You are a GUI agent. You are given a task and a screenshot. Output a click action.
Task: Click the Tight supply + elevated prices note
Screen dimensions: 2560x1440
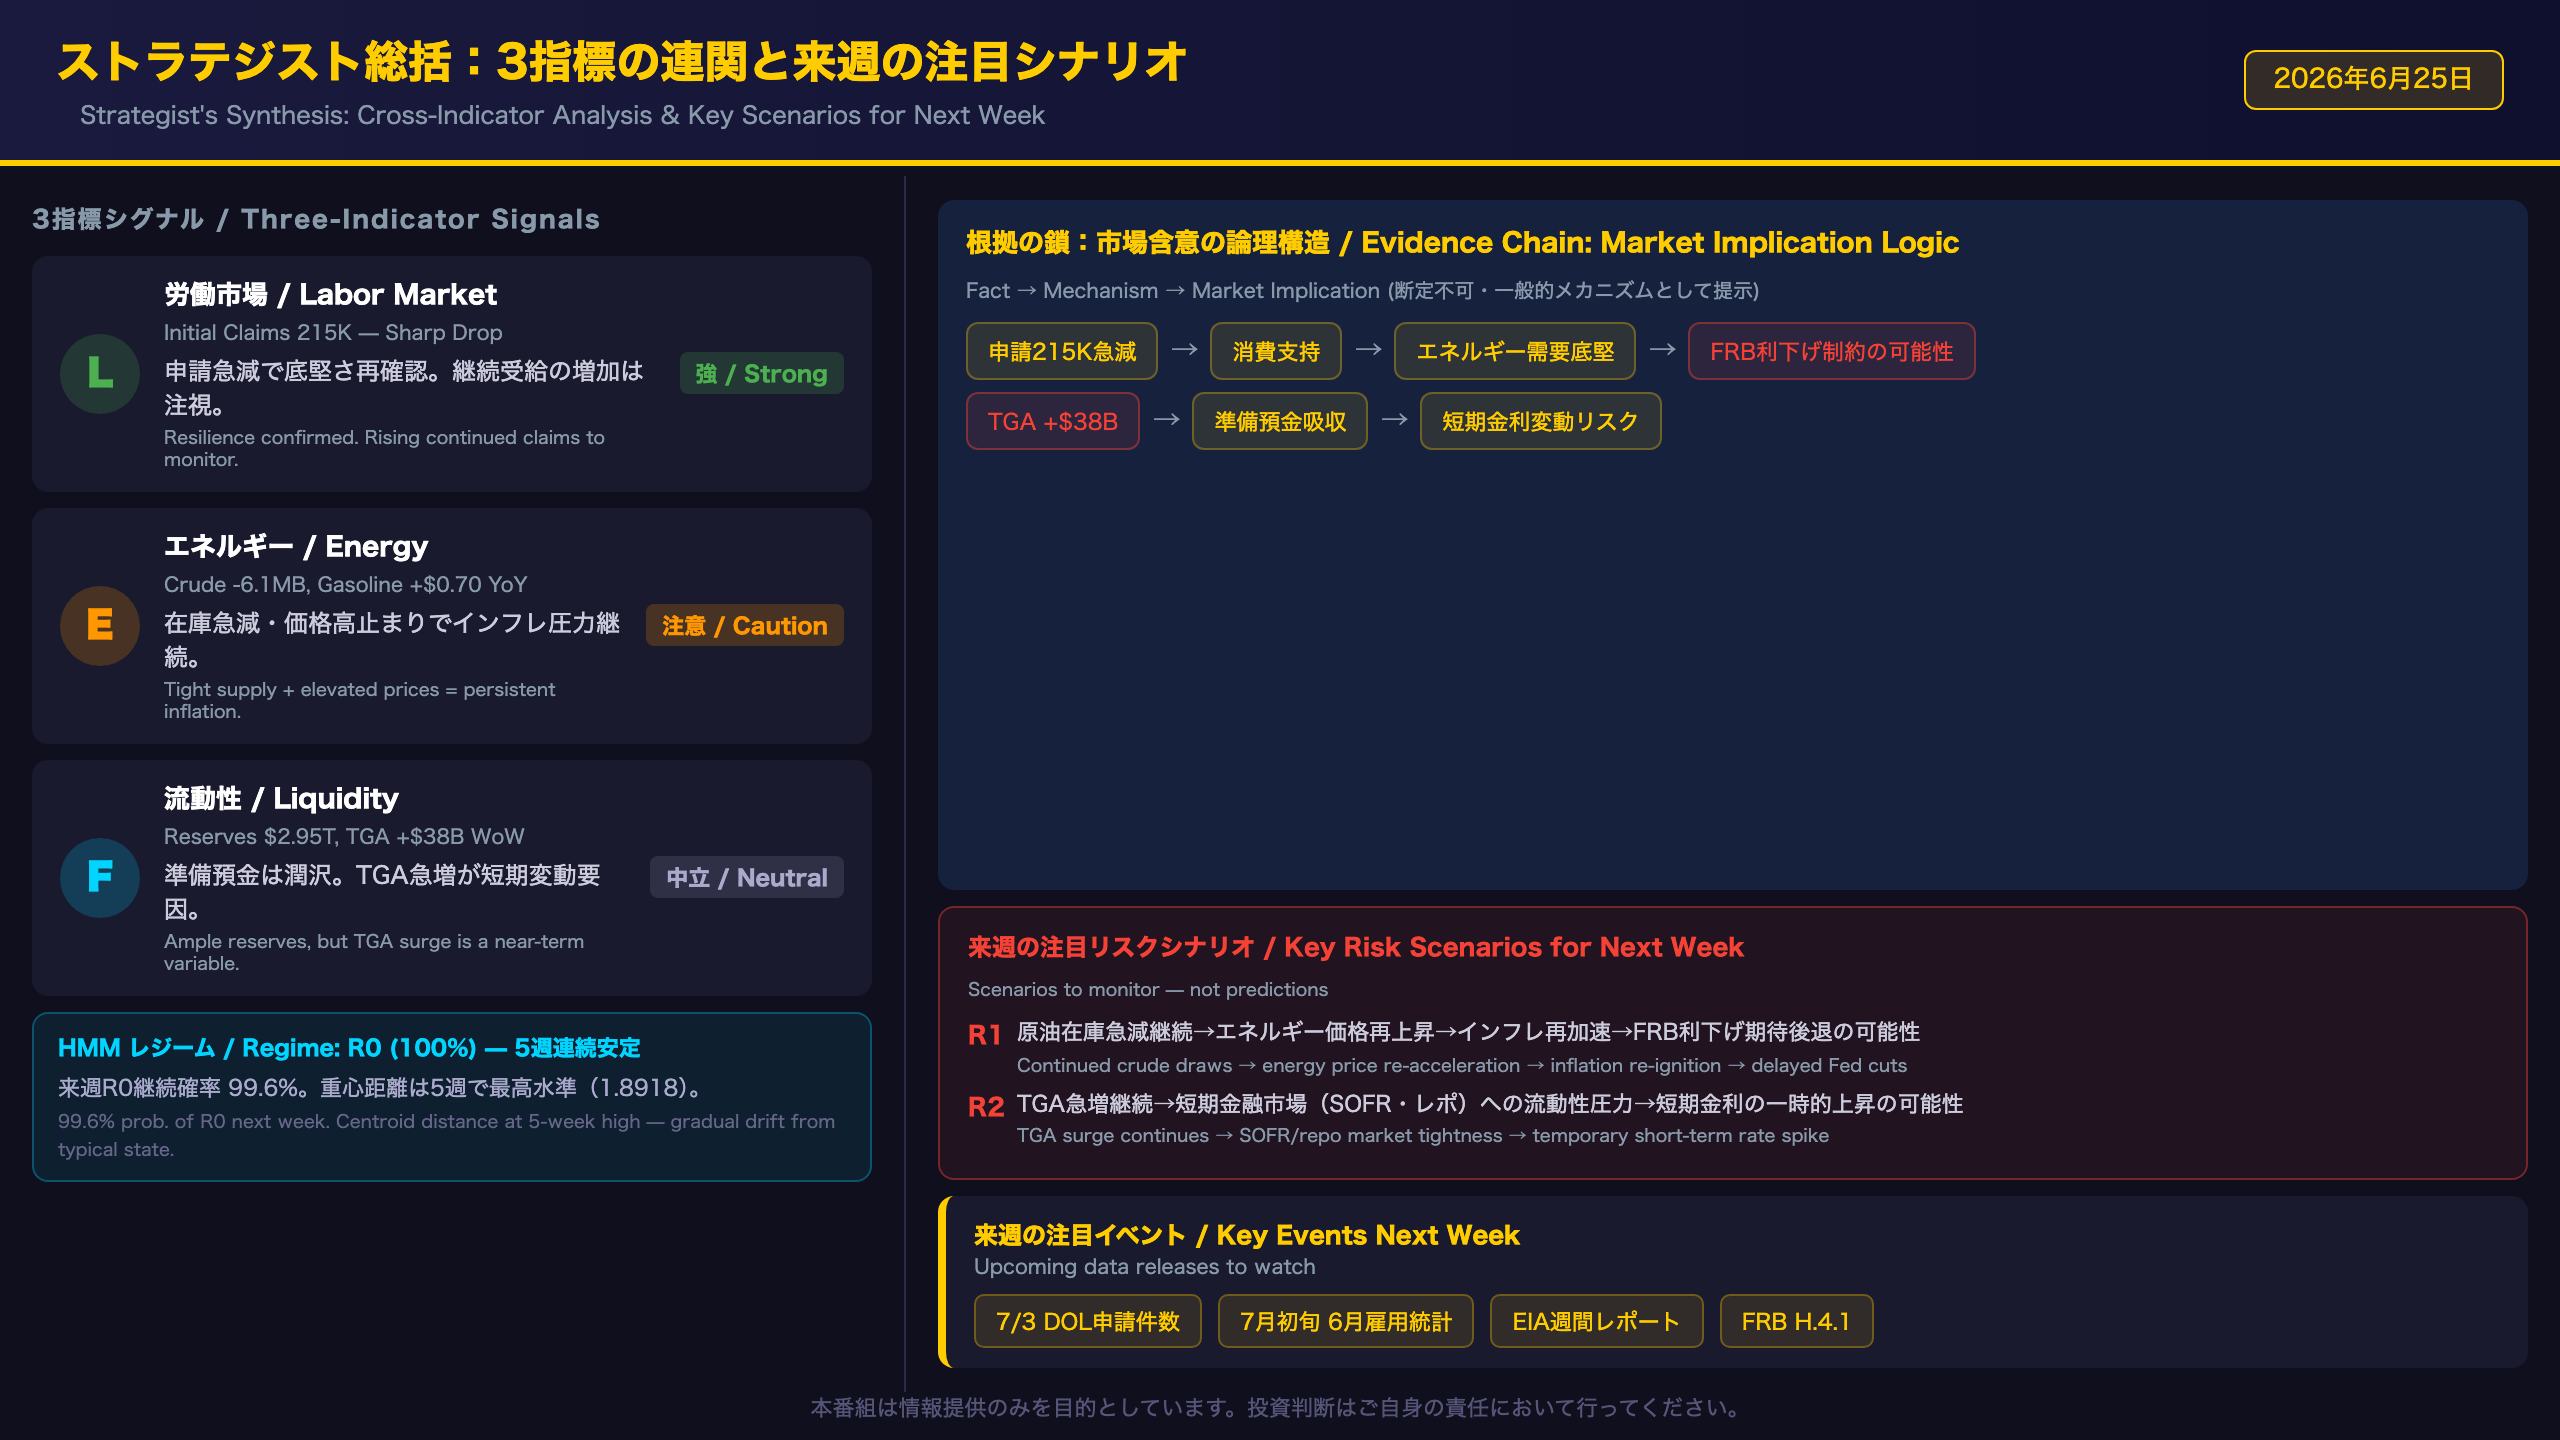click(359, 700)
